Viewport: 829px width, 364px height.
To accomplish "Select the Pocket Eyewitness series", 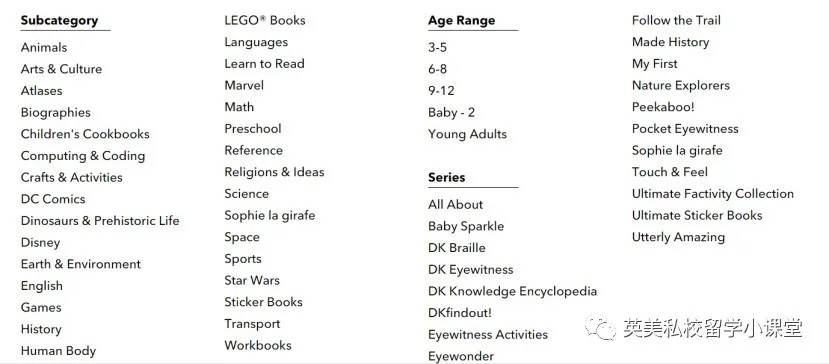I will click(x=685, y=129).
